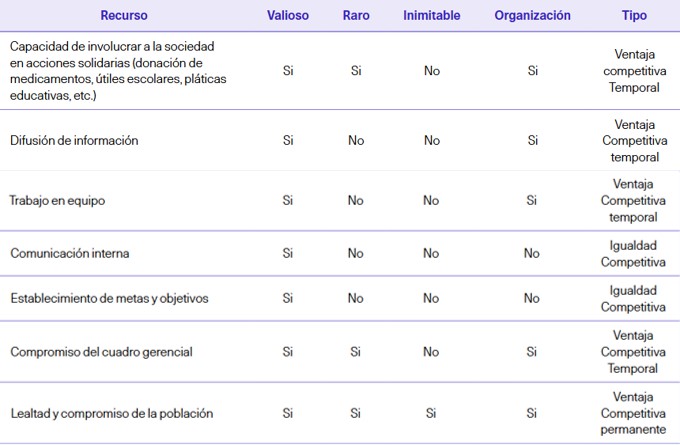Click 'Igualdad Competitiva' in Establecimiento de metas row
The height and width of the screenshot is (445, 680).
(x=633, y=299)
